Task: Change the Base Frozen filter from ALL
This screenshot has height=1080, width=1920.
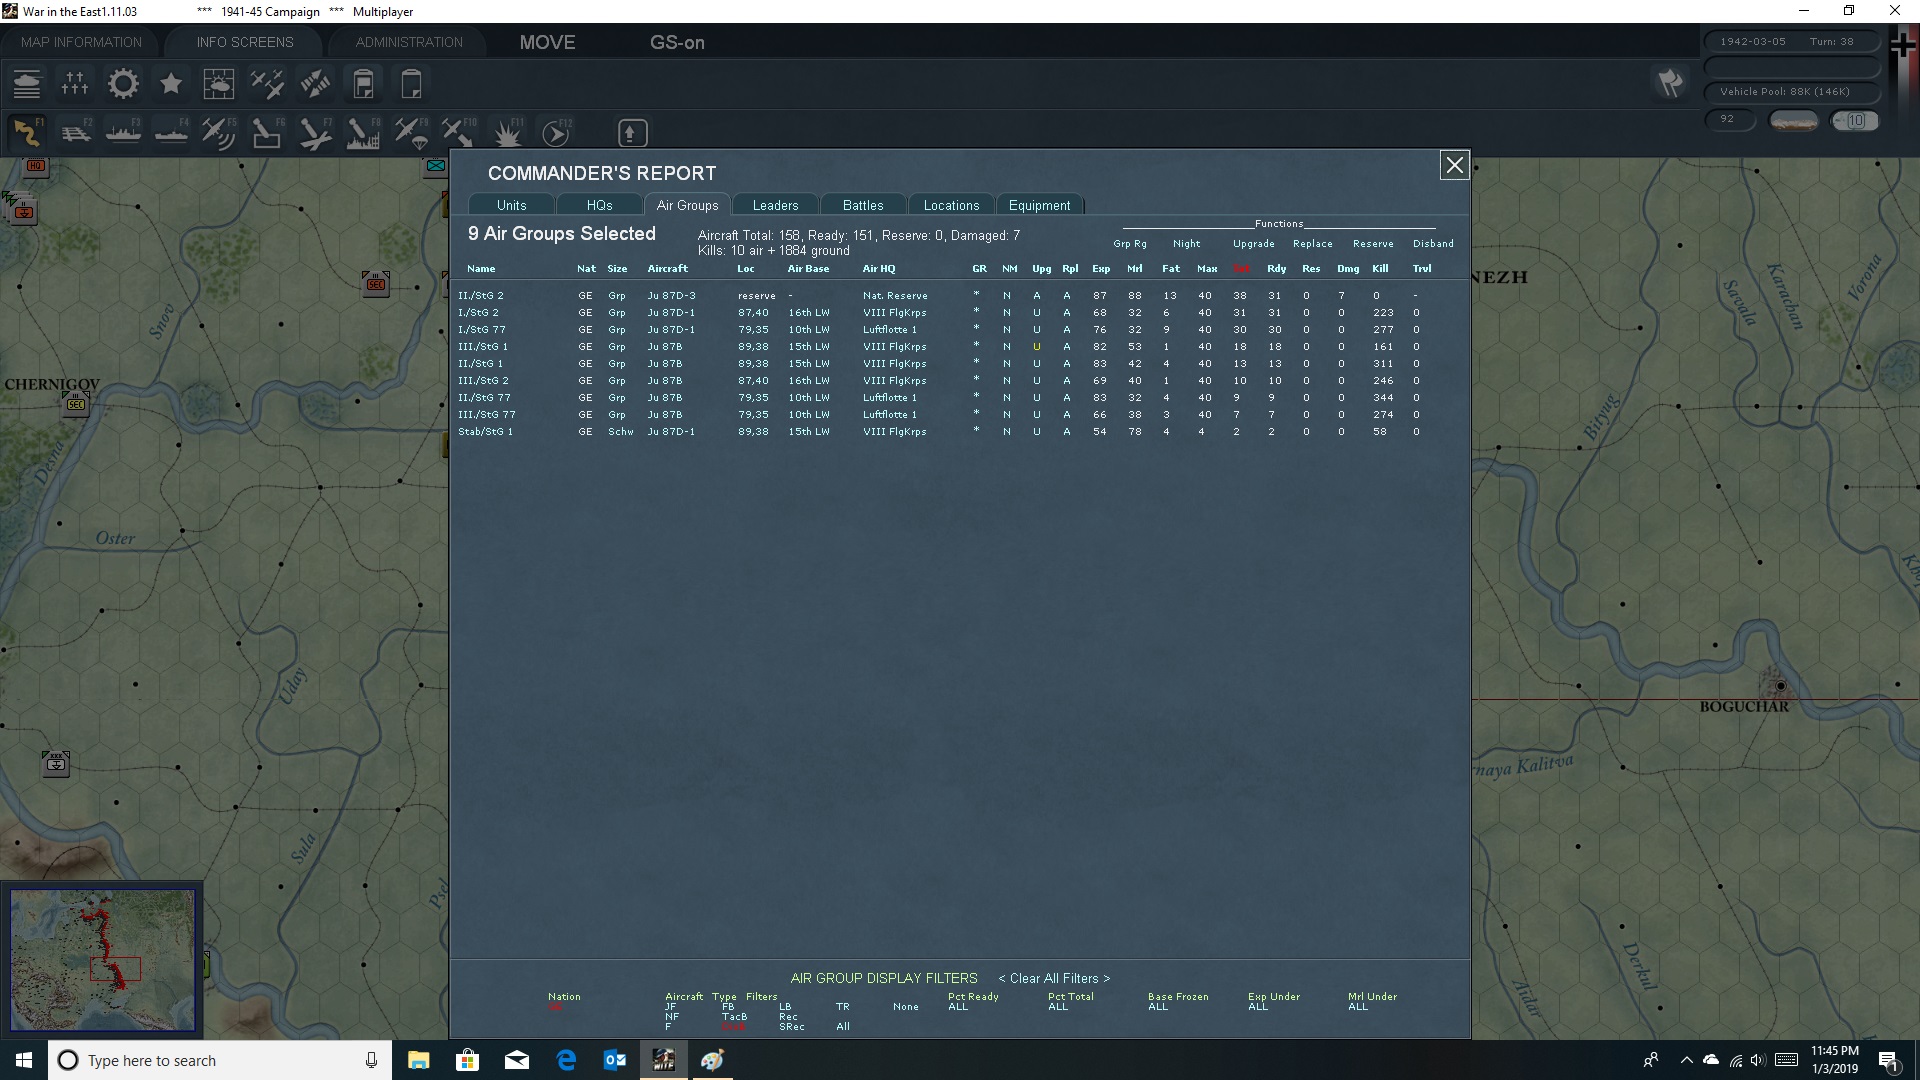Action: [x=1157, y=1007]
